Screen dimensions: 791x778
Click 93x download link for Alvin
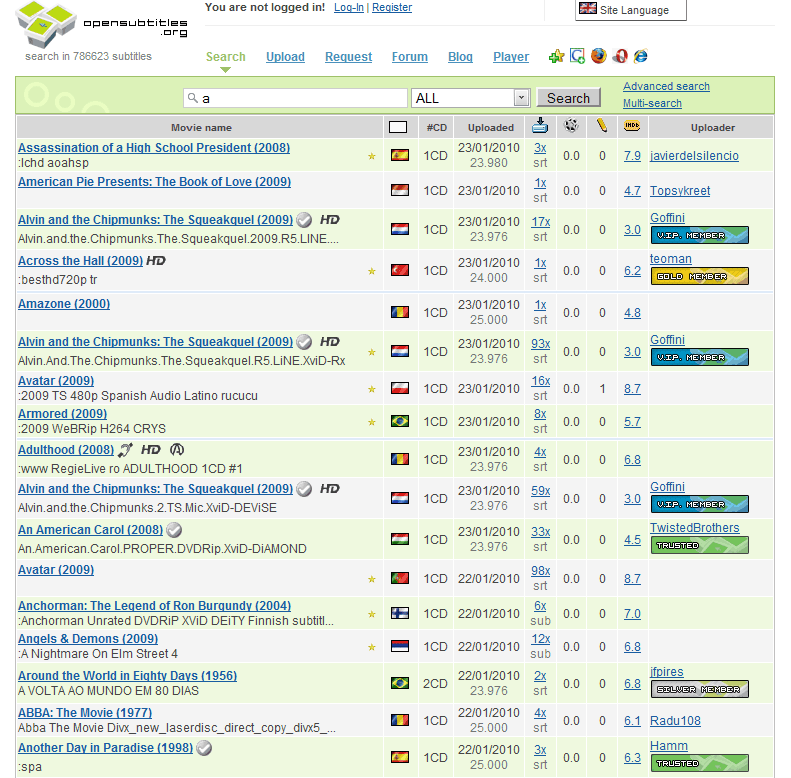pos(540,344)
